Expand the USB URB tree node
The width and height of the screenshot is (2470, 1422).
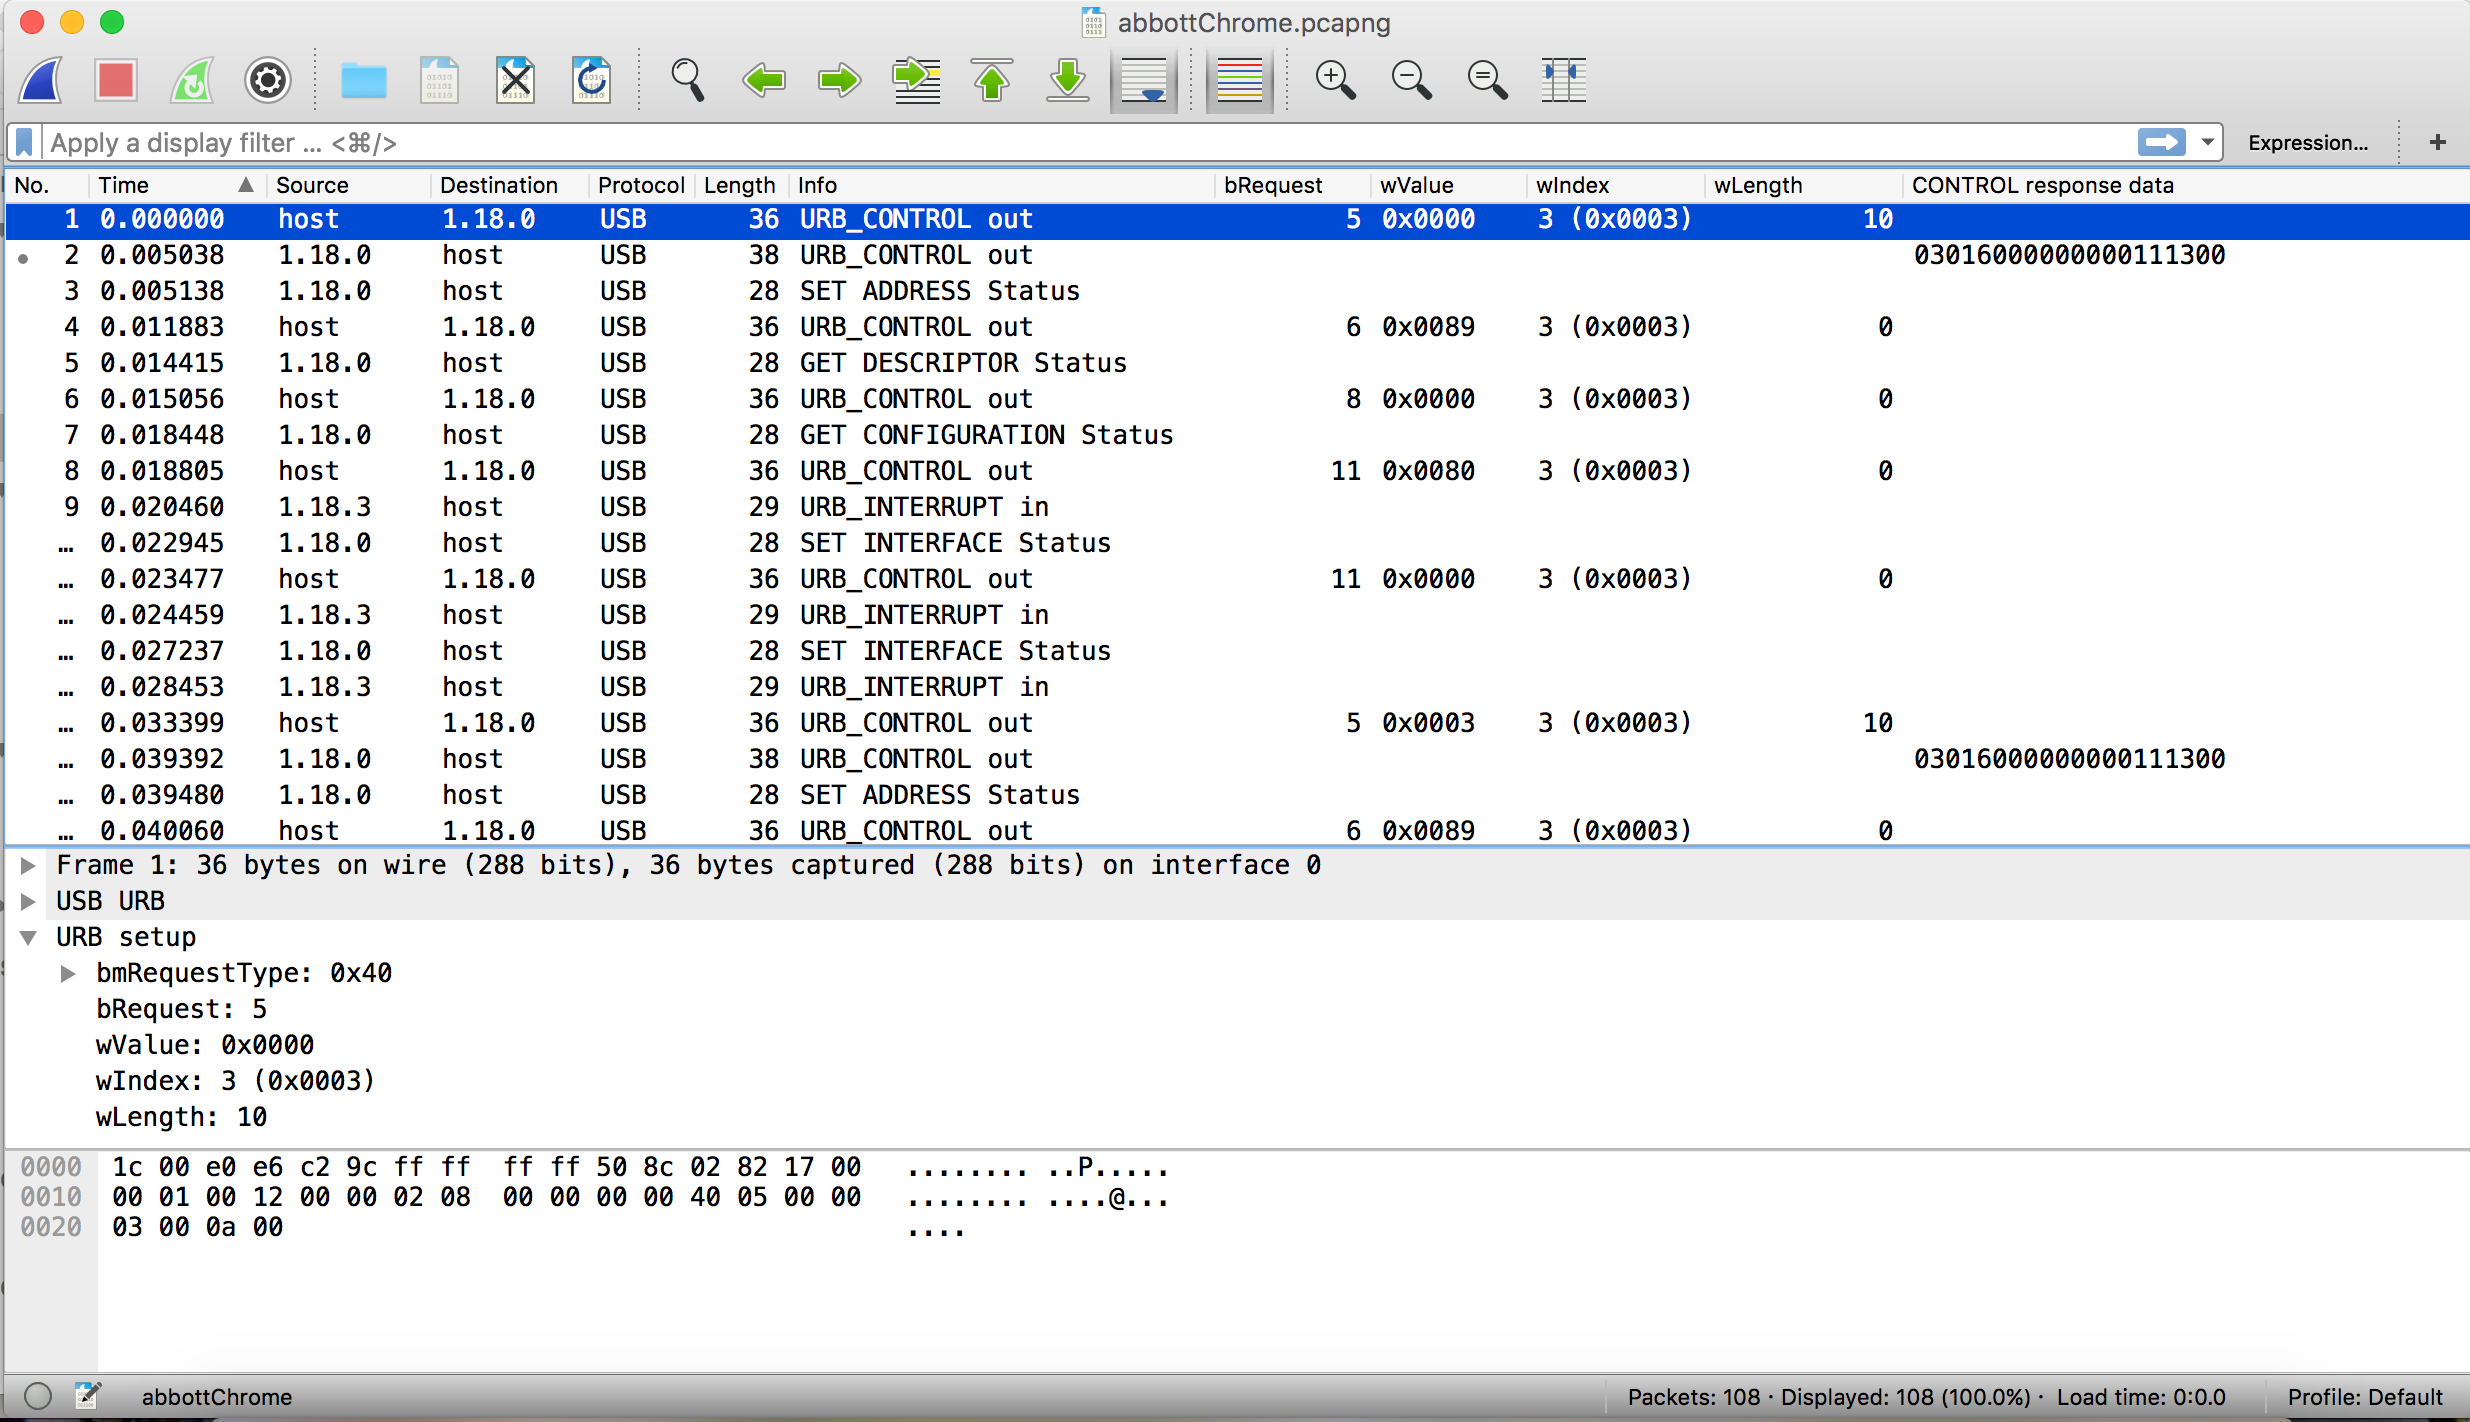click(29, 902)
